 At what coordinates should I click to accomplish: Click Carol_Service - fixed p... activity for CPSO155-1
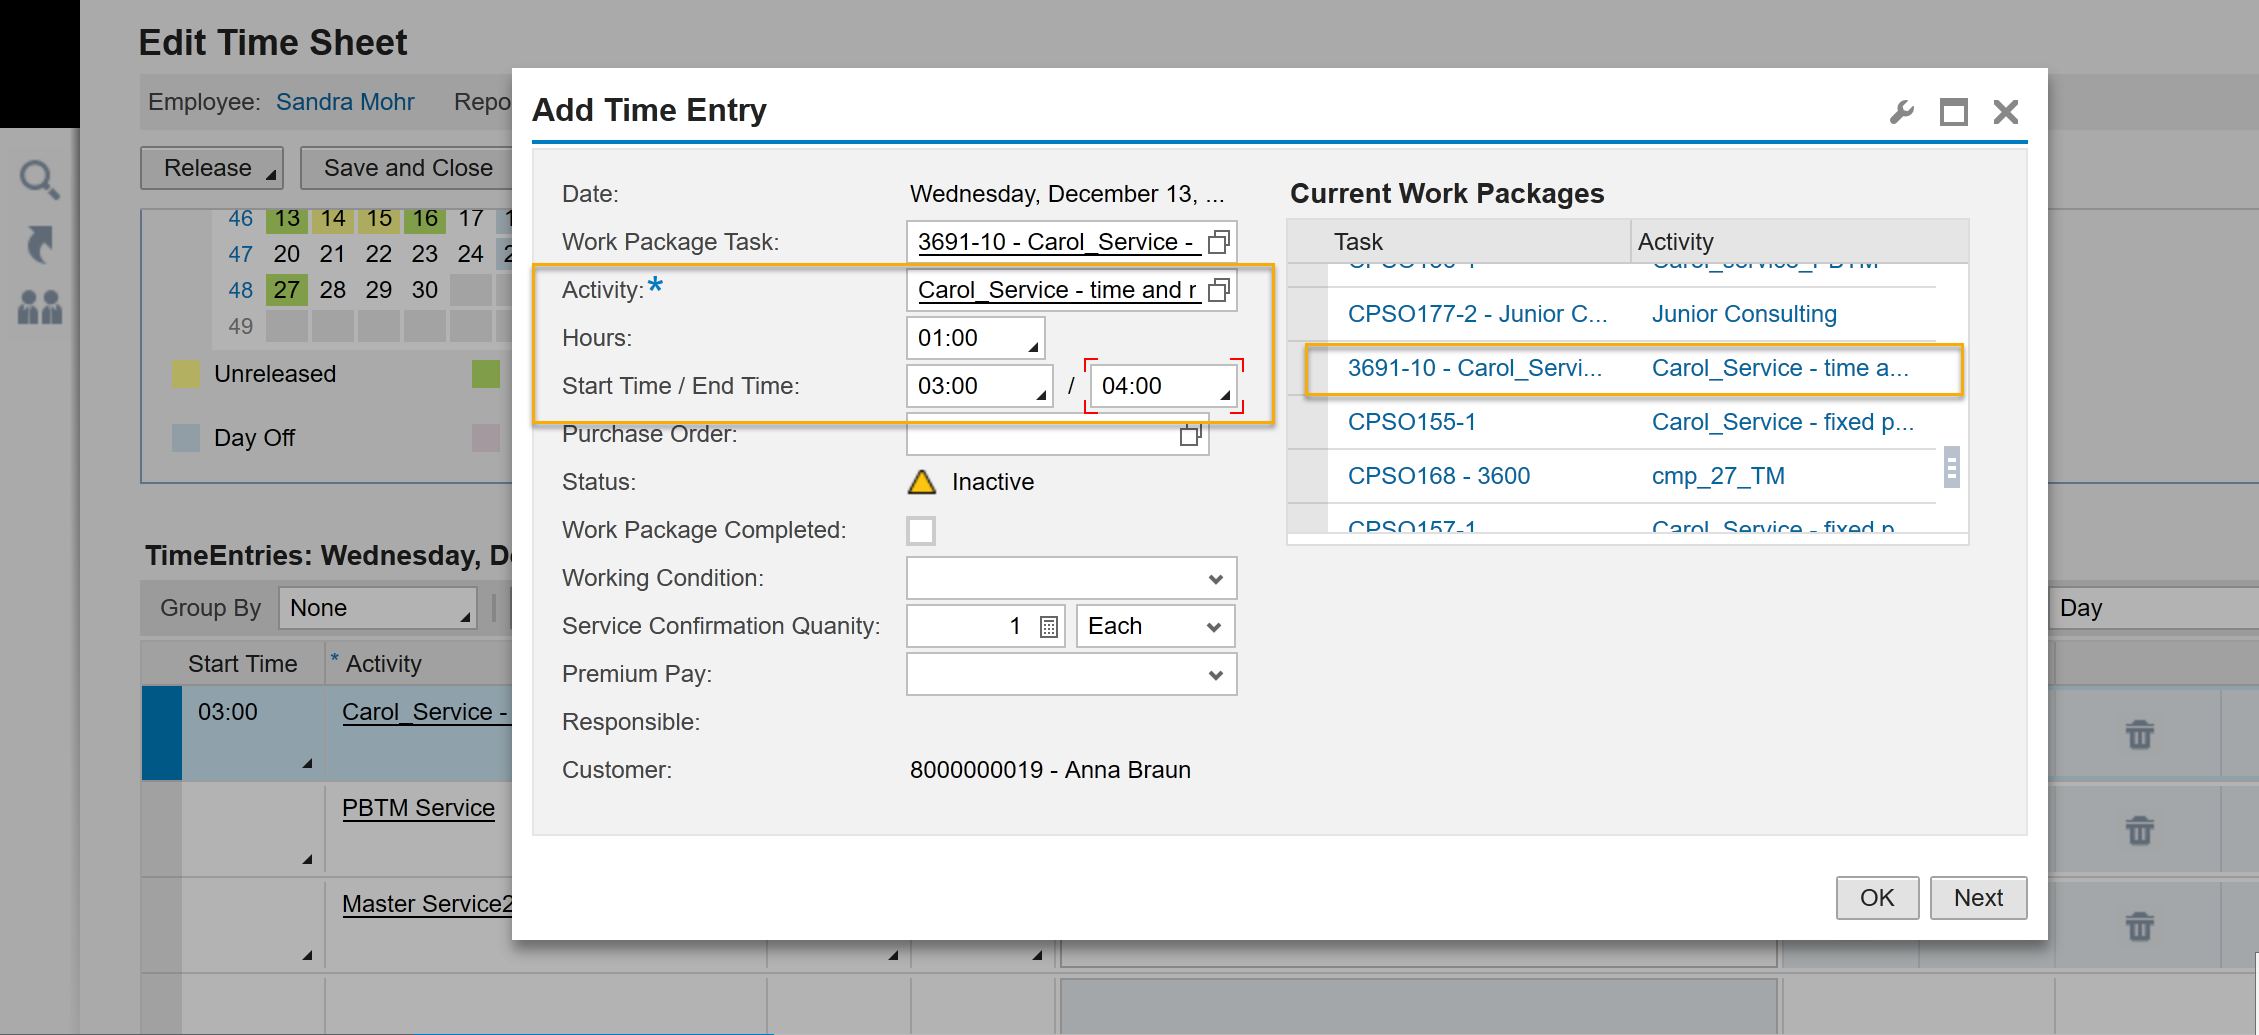point(1782,422)
